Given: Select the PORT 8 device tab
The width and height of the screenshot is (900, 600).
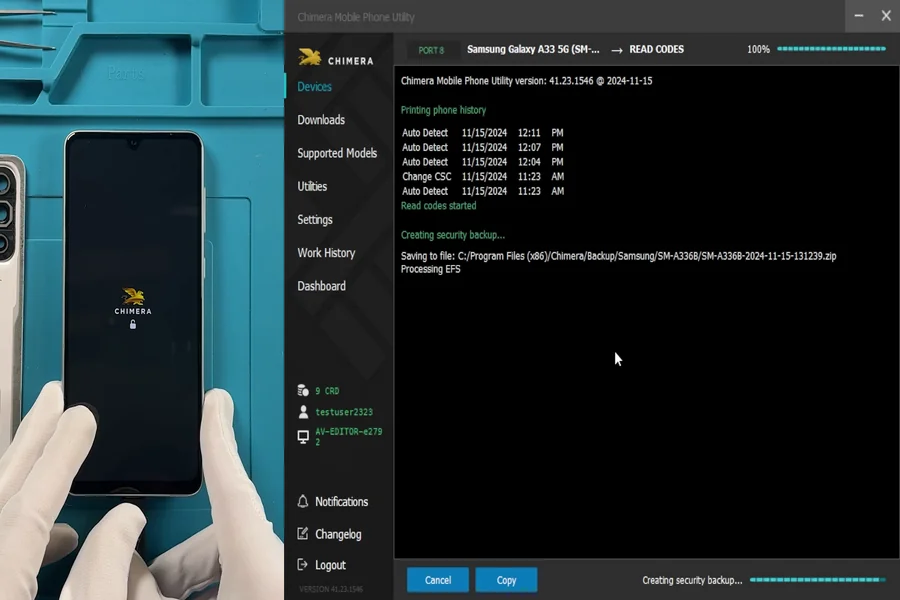Looking at the screenshot, I should coord(431,50).
